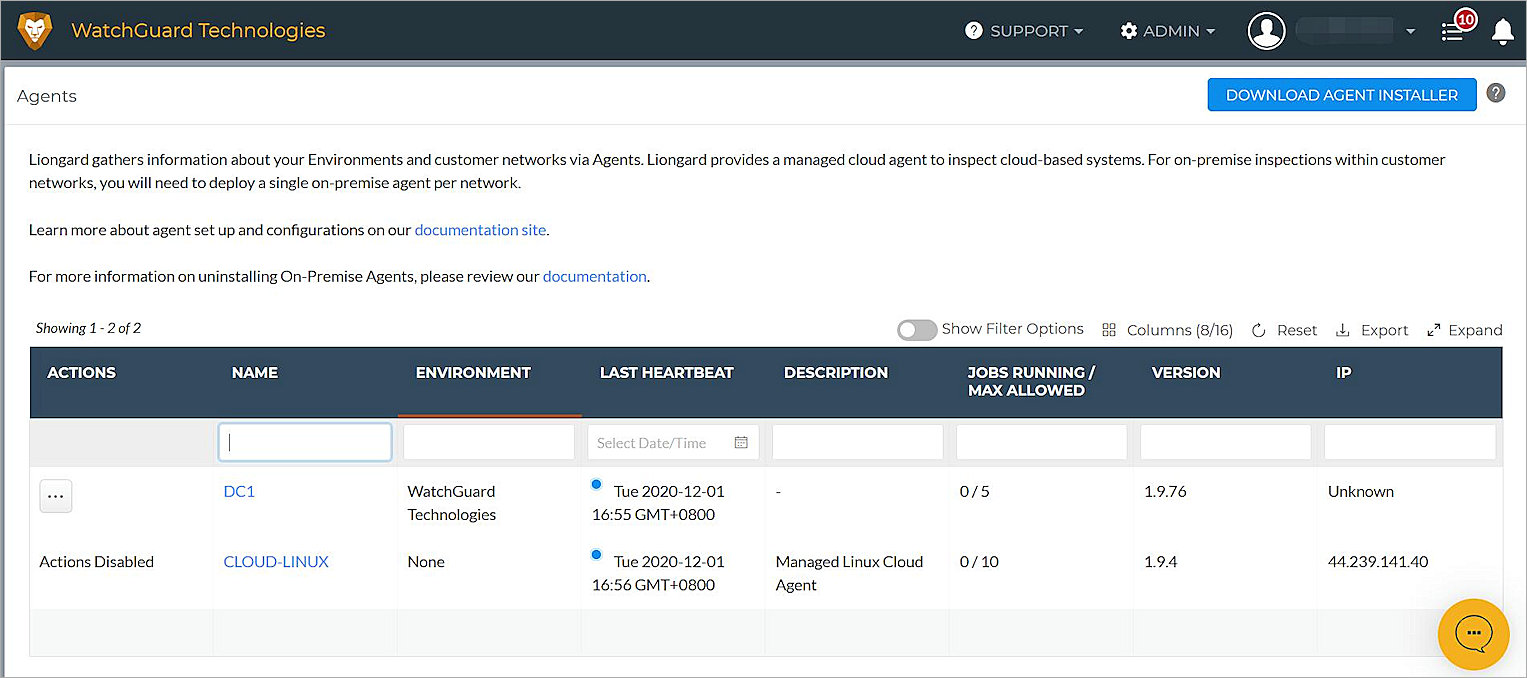Toggle the Show Filter Options switch
The height and width of the screenshot is (678, 1527).
(x=916, y=330)
